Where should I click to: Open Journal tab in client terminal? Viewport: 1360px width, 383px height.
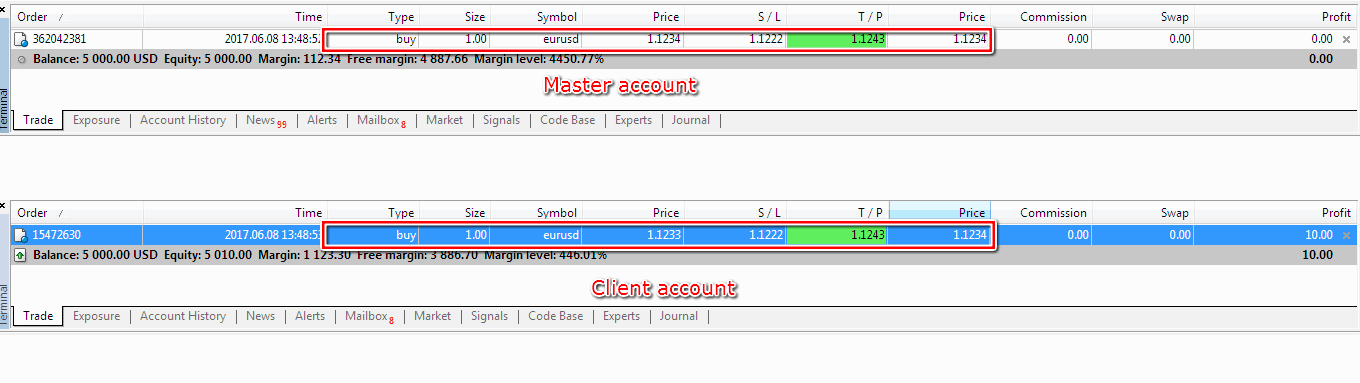pos(678,316)
